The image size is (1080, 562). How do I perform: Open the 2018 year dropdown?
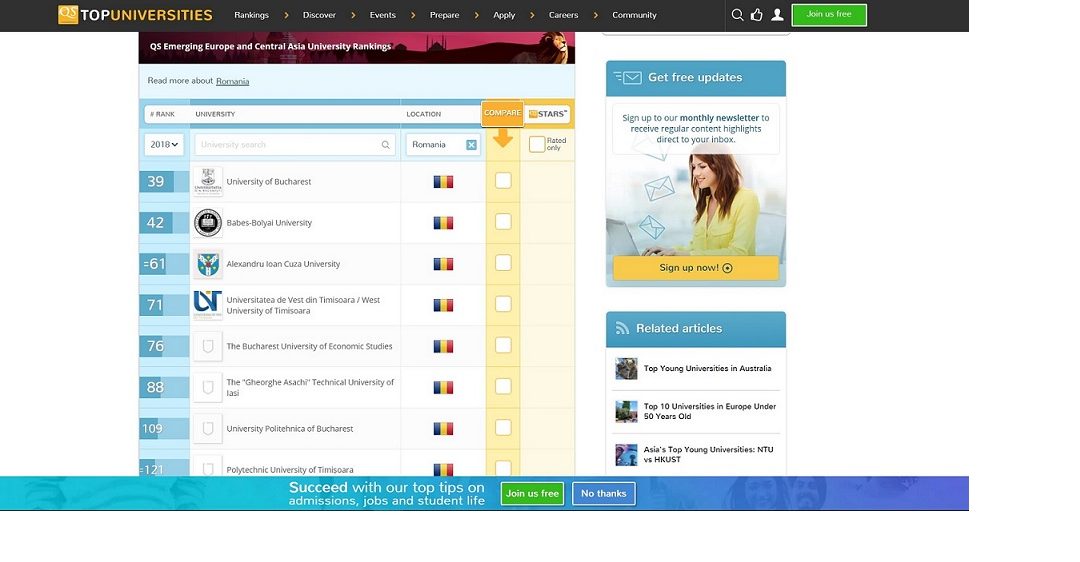pyautogui.click(x=164, y=145)
